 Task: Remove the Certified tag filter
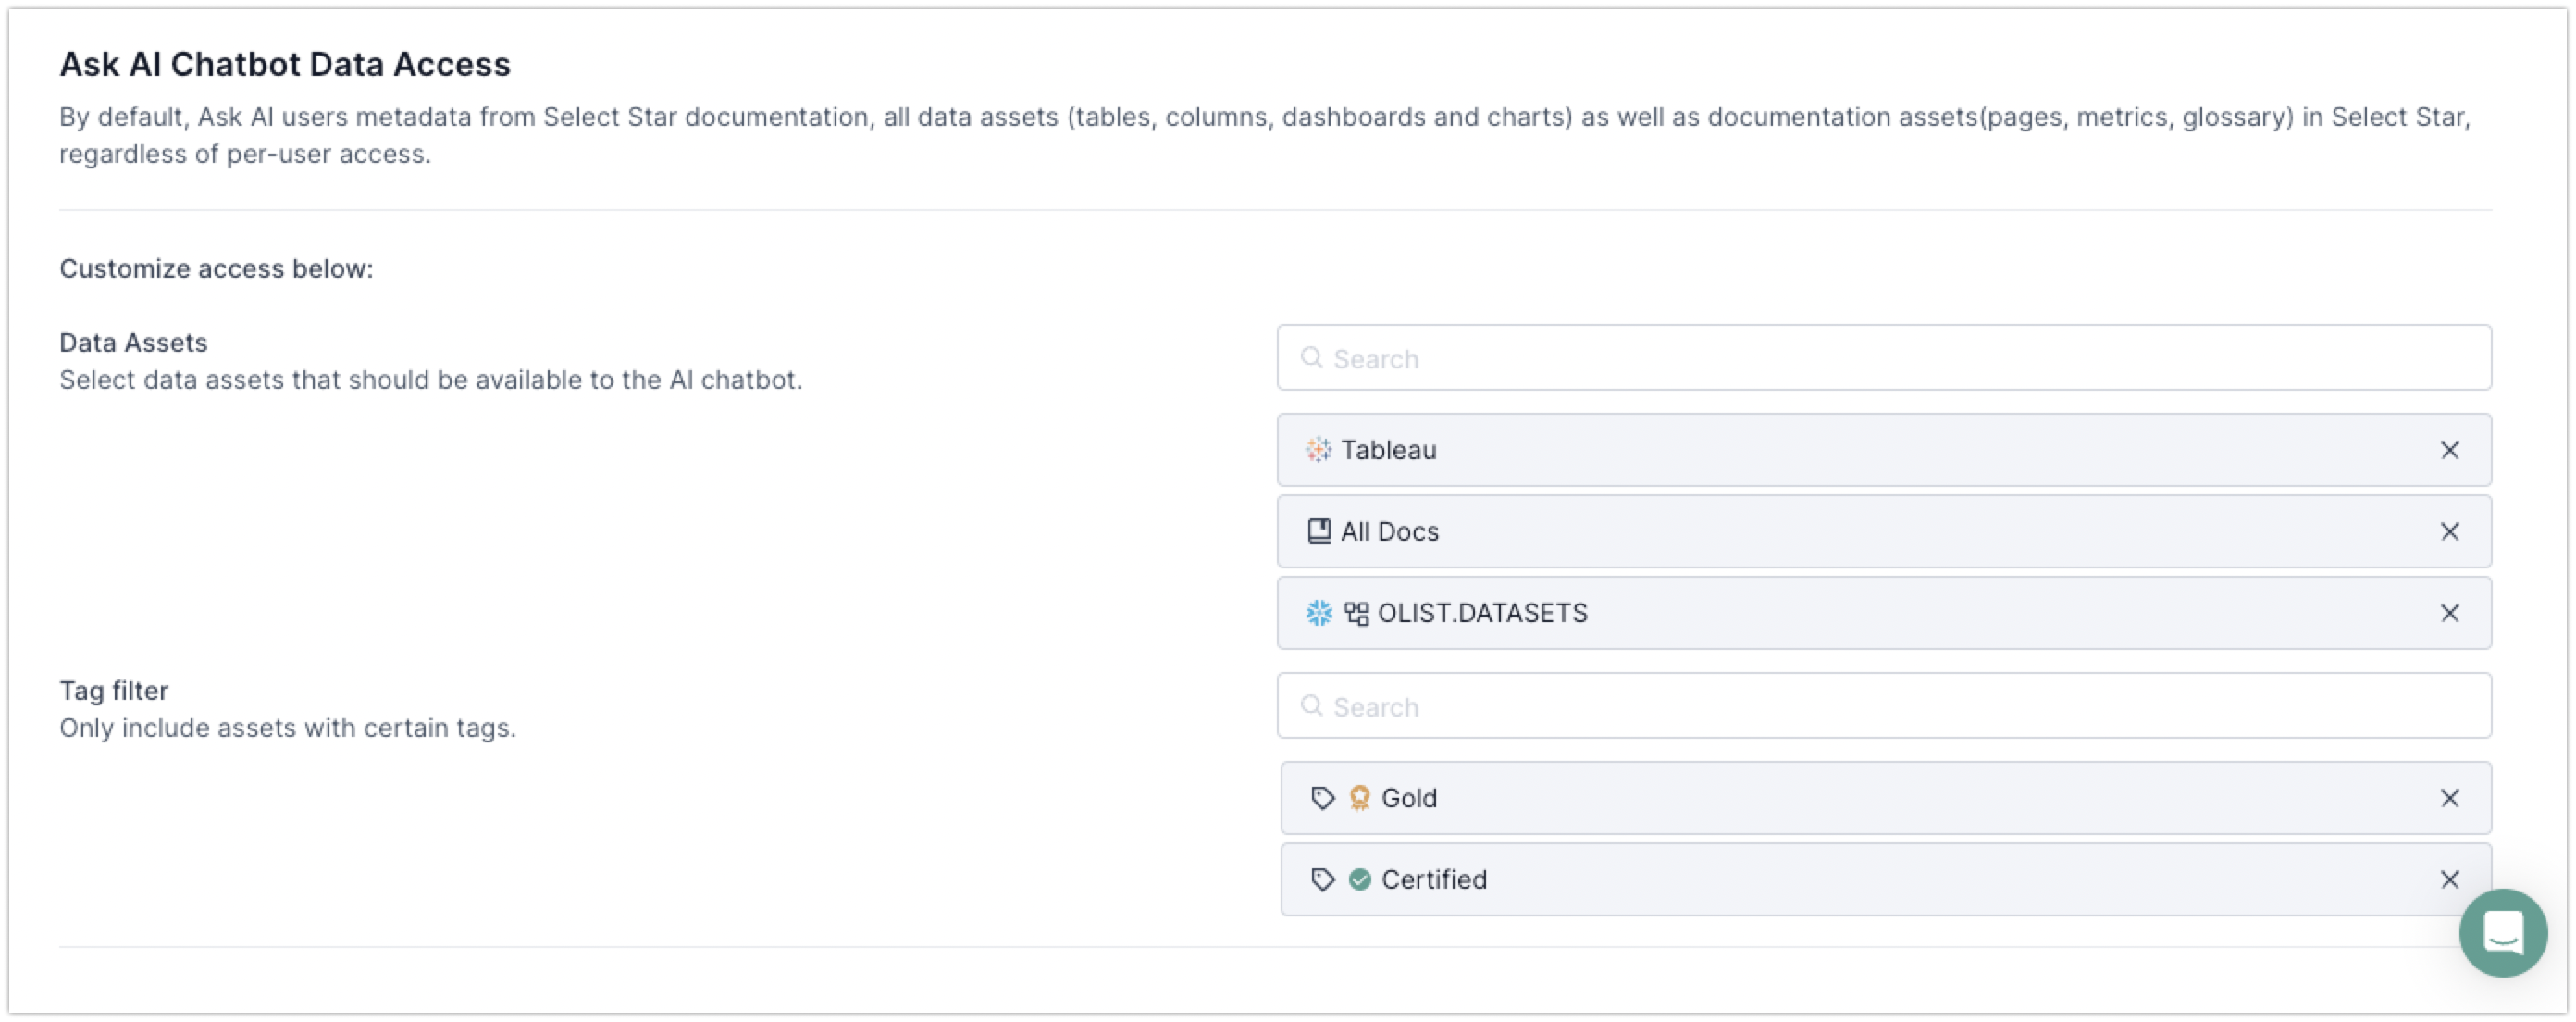point(2449,879)
